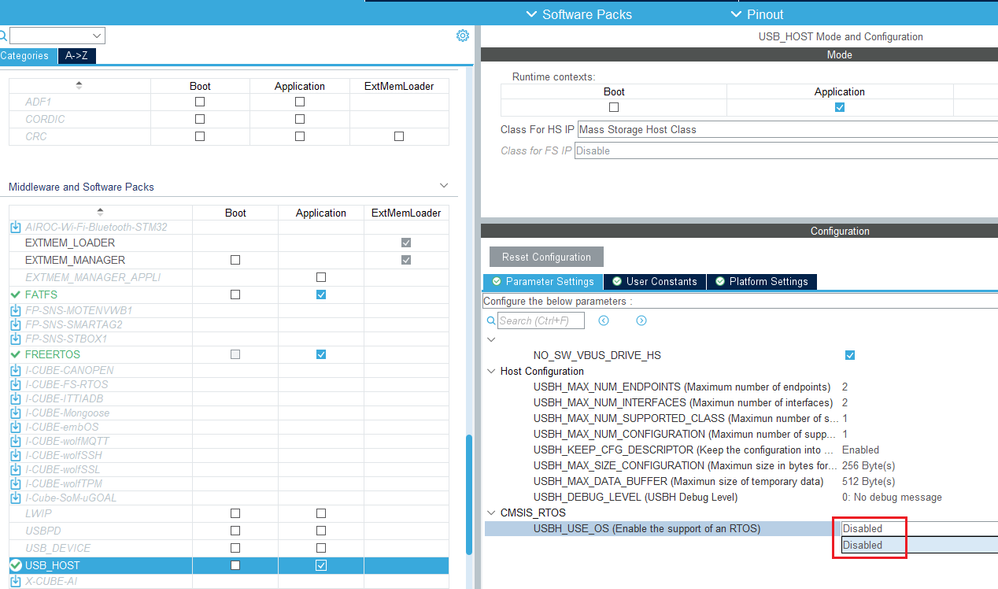Click the download icon beside I-CUBE-wolfTPM

16,483
